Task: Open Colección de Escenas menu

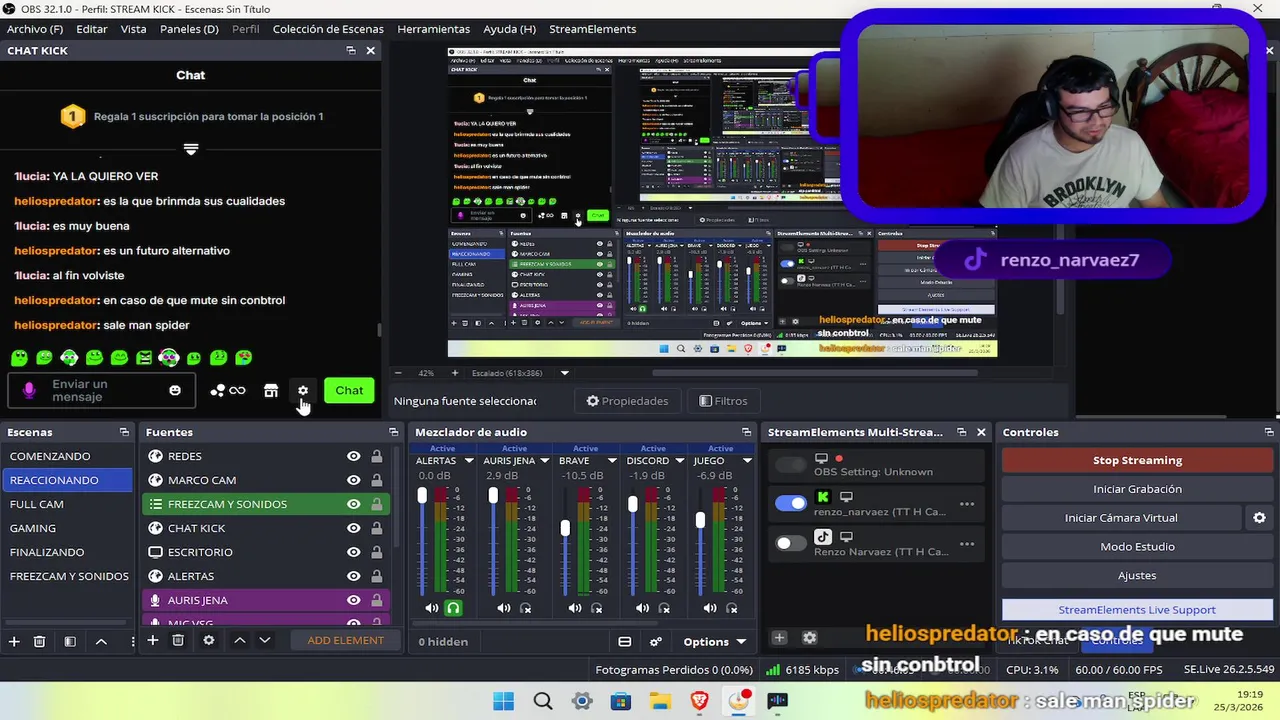Action: (x=328, y=29)
